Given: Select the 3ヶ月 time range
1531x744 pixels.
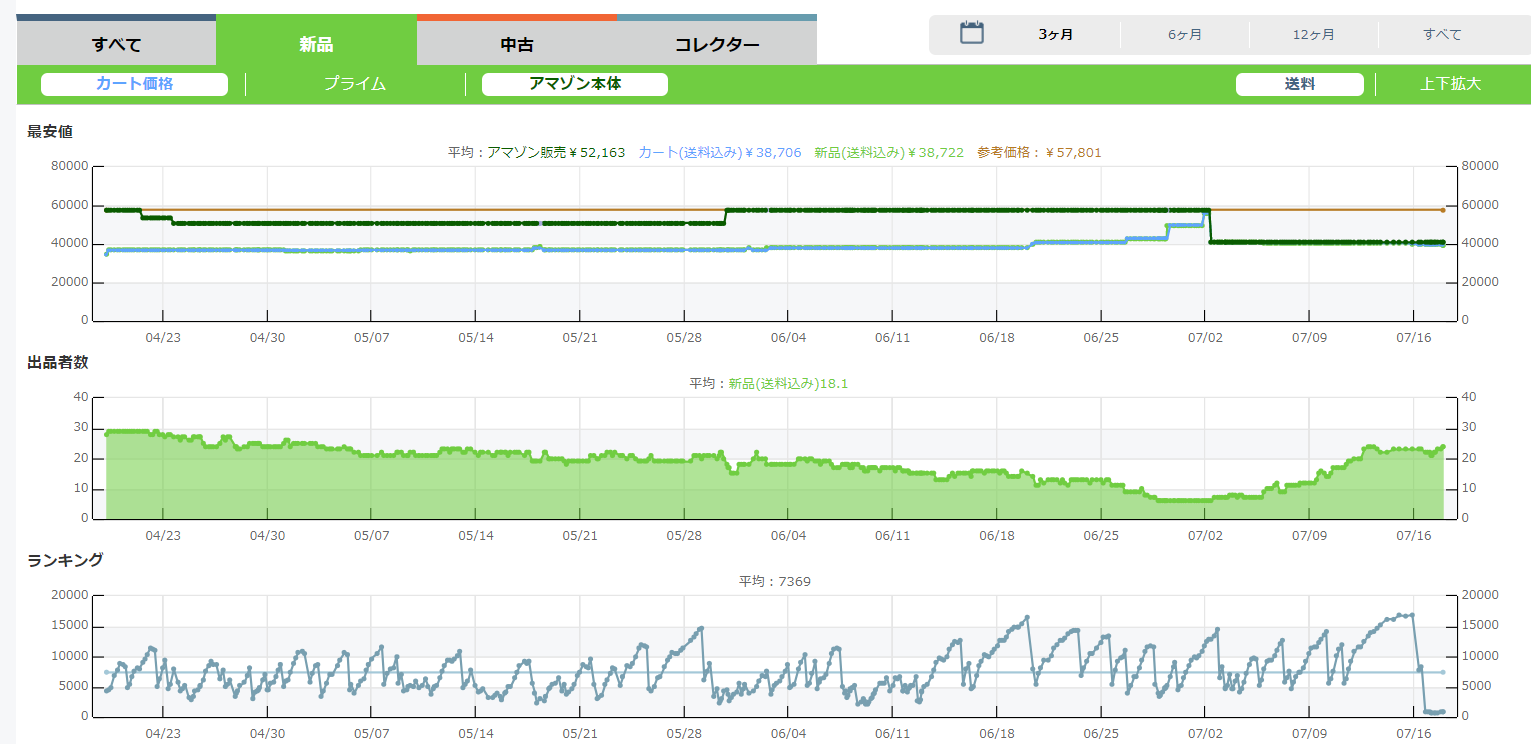Looking at the screenshot, I should (1055, 34).
